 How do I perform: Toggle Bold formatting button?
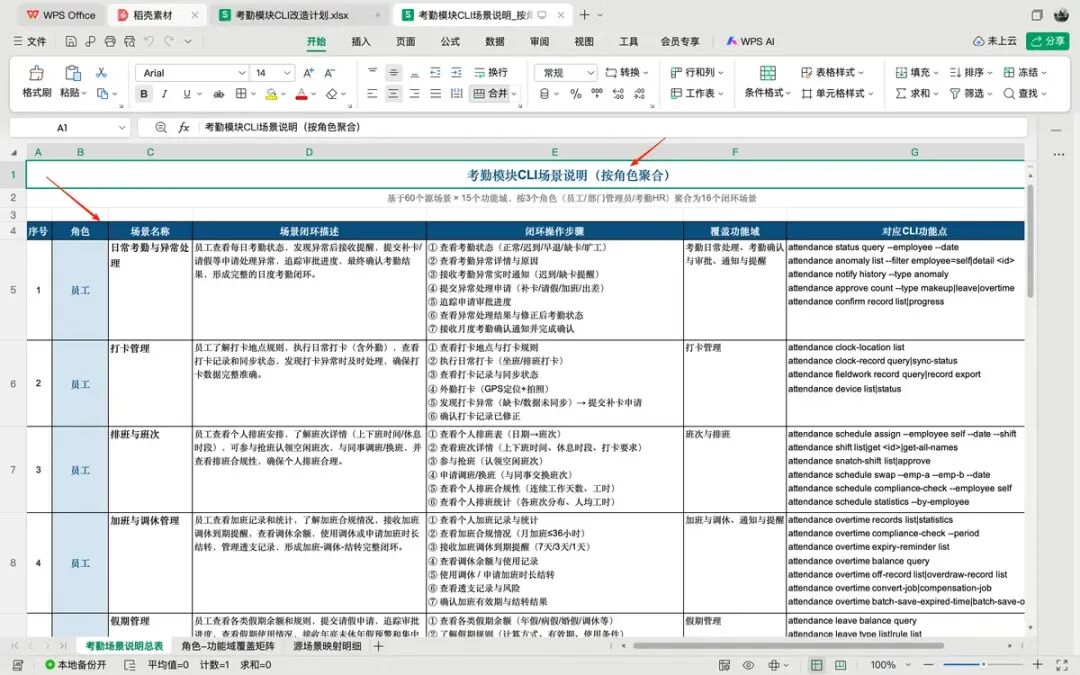[144, 94]
